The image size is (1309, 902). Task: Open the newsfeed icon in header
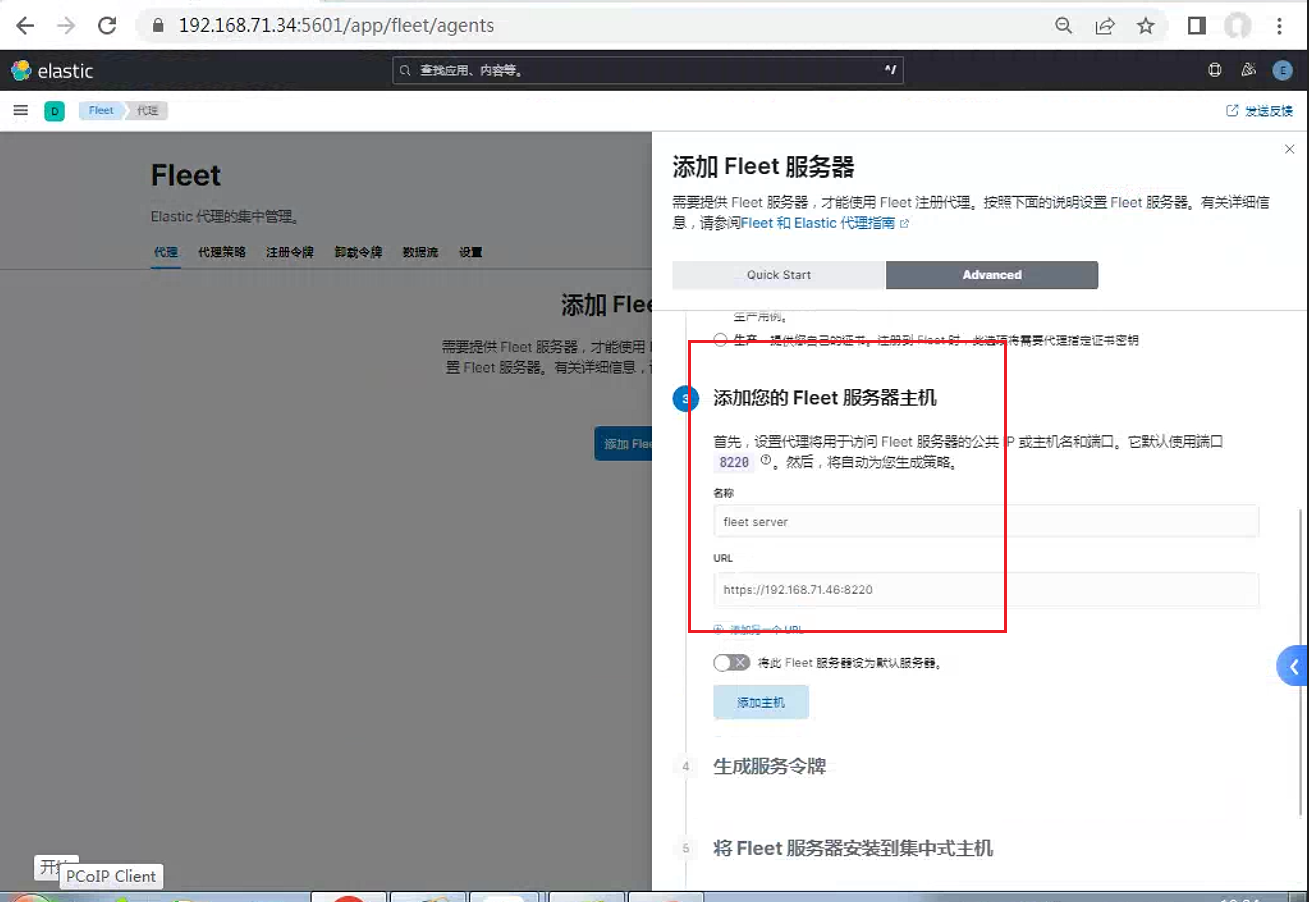(1248, 70)
